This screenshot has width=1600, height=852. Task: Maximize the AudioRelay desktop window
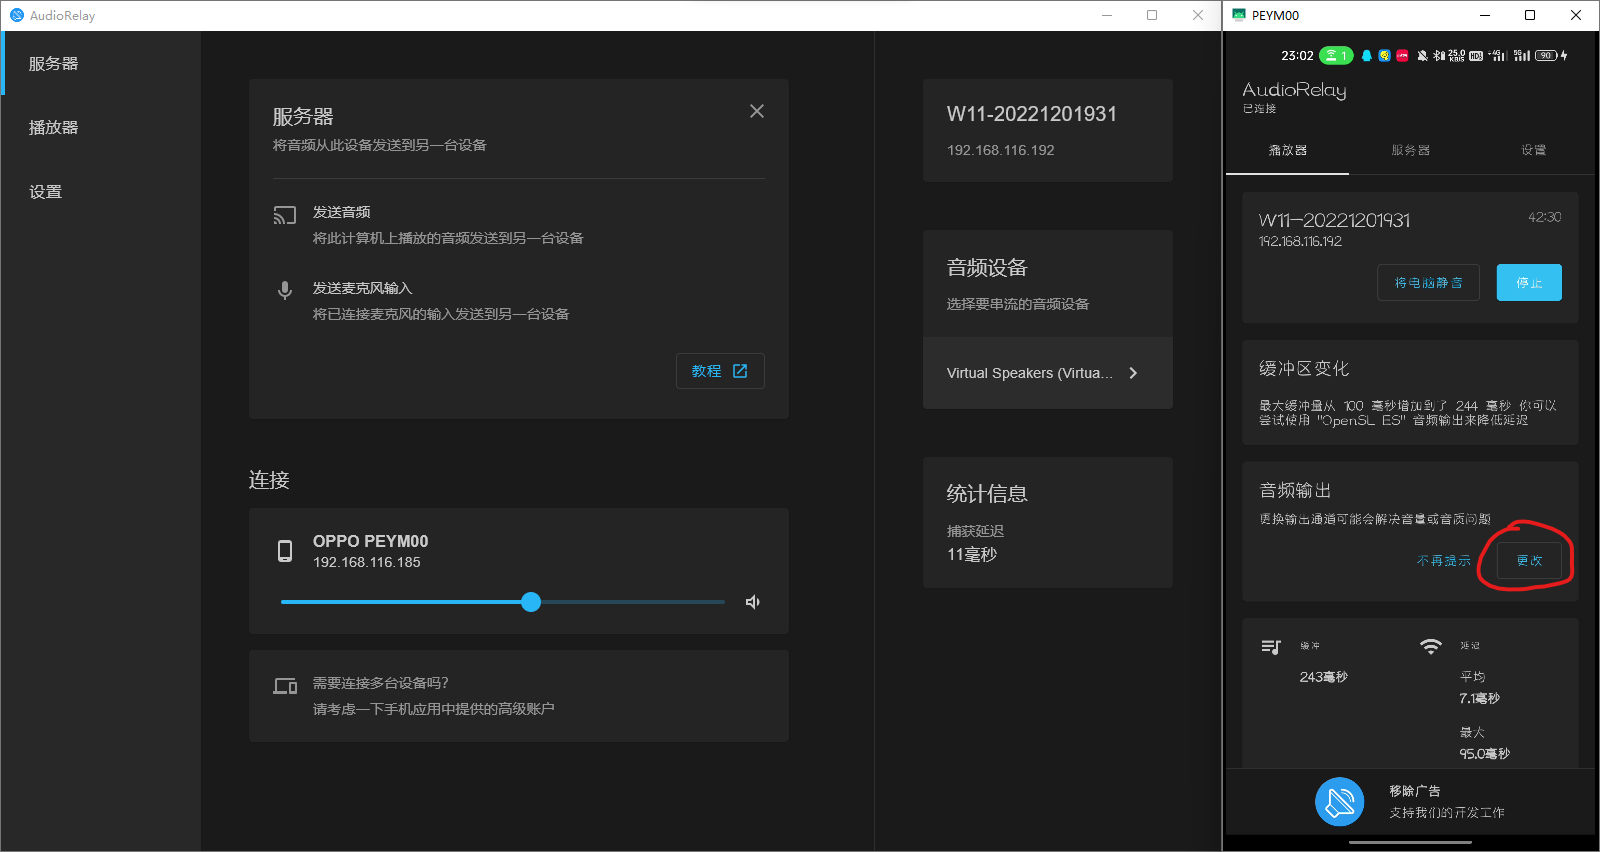click(x=1152, y=15)
